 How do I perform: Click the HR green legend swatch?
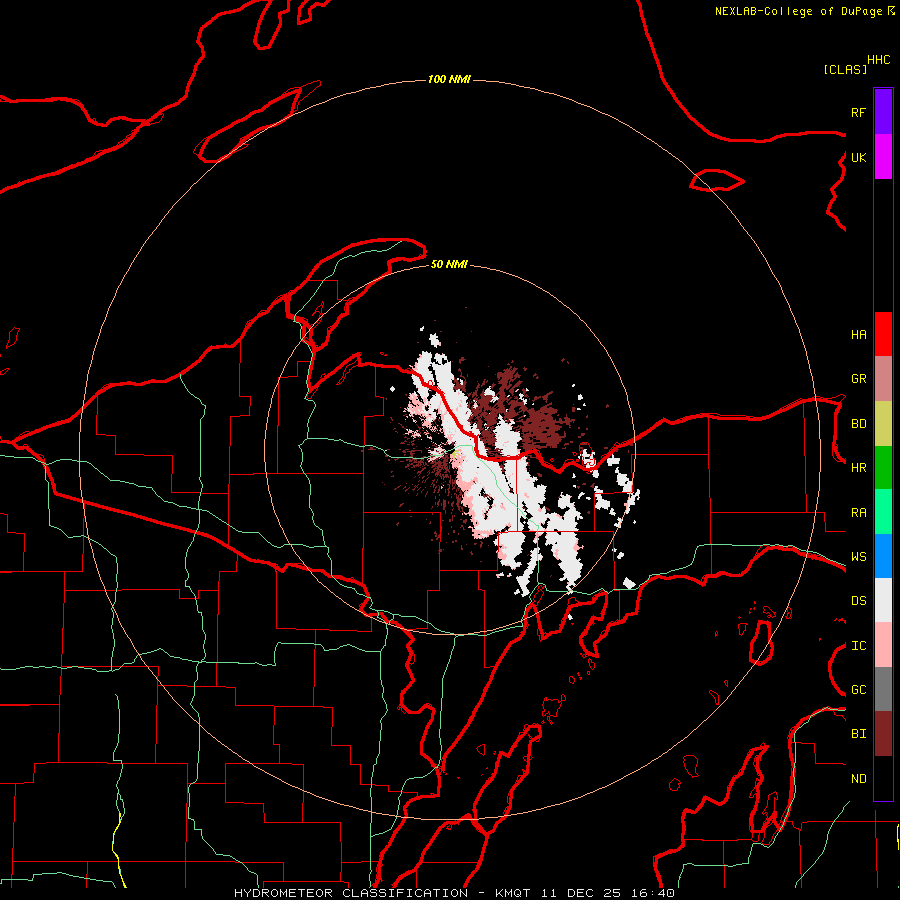tap(883, 468)
